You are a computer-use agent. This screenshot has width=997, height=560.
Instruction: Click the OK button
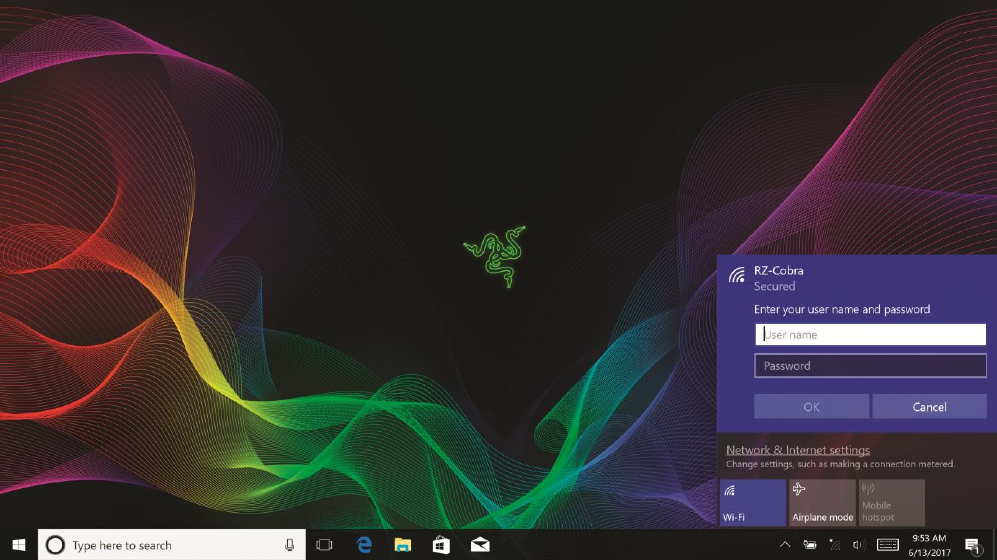coord(811,406)
